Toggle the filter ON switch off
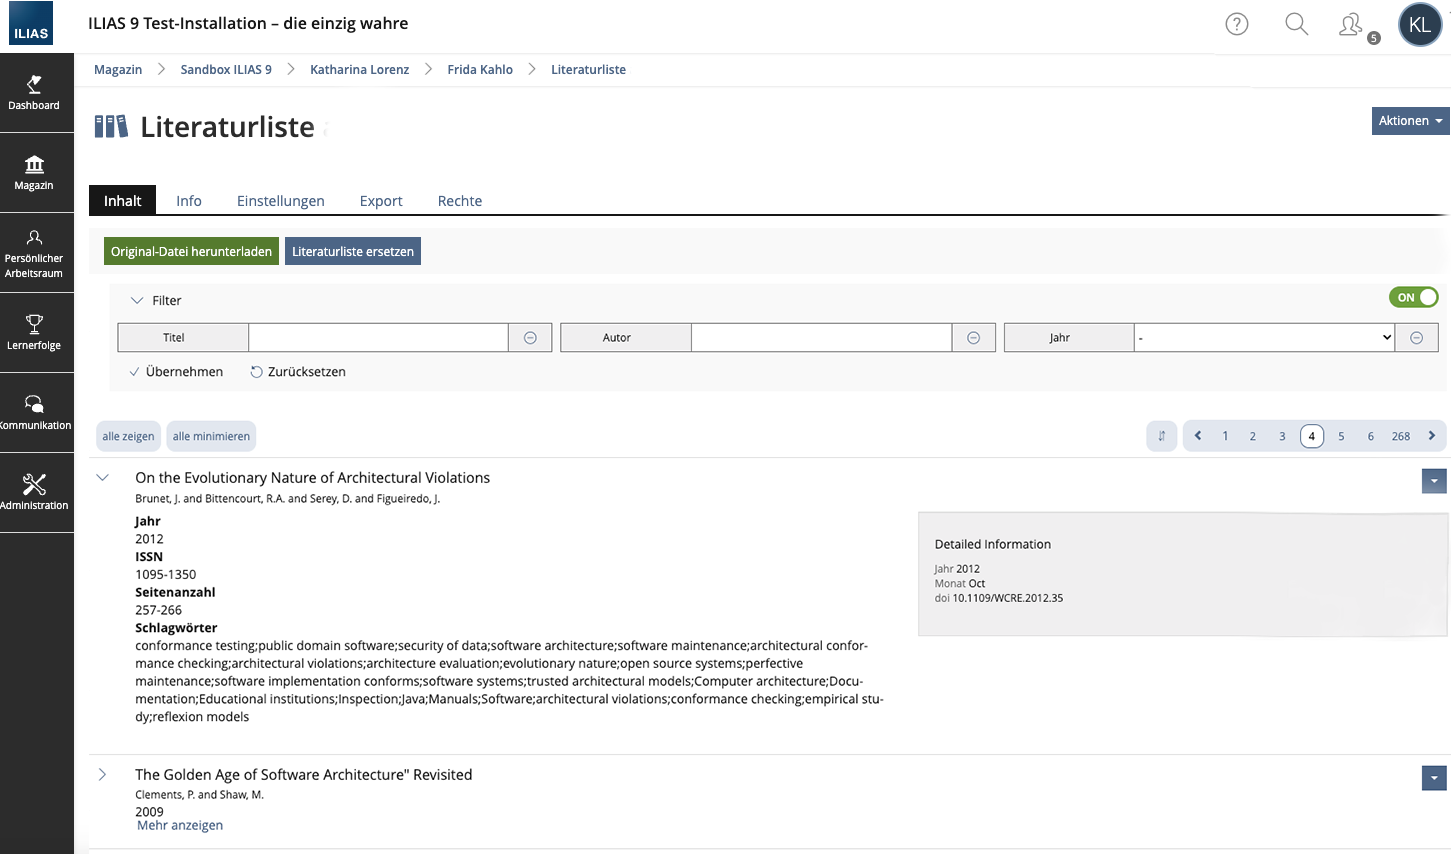 [1413, 297]
